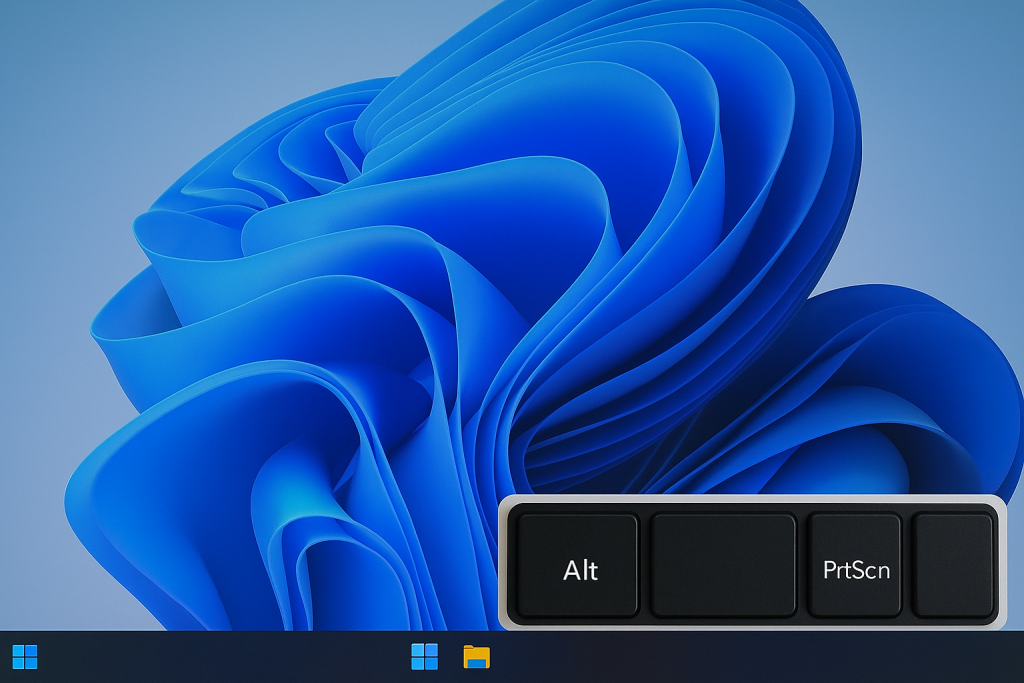Viewport: 1024px width, 683px height.
Task: Launch File Explorer from the taskbar
Action: pyautogui.click(x=477, y=657)
